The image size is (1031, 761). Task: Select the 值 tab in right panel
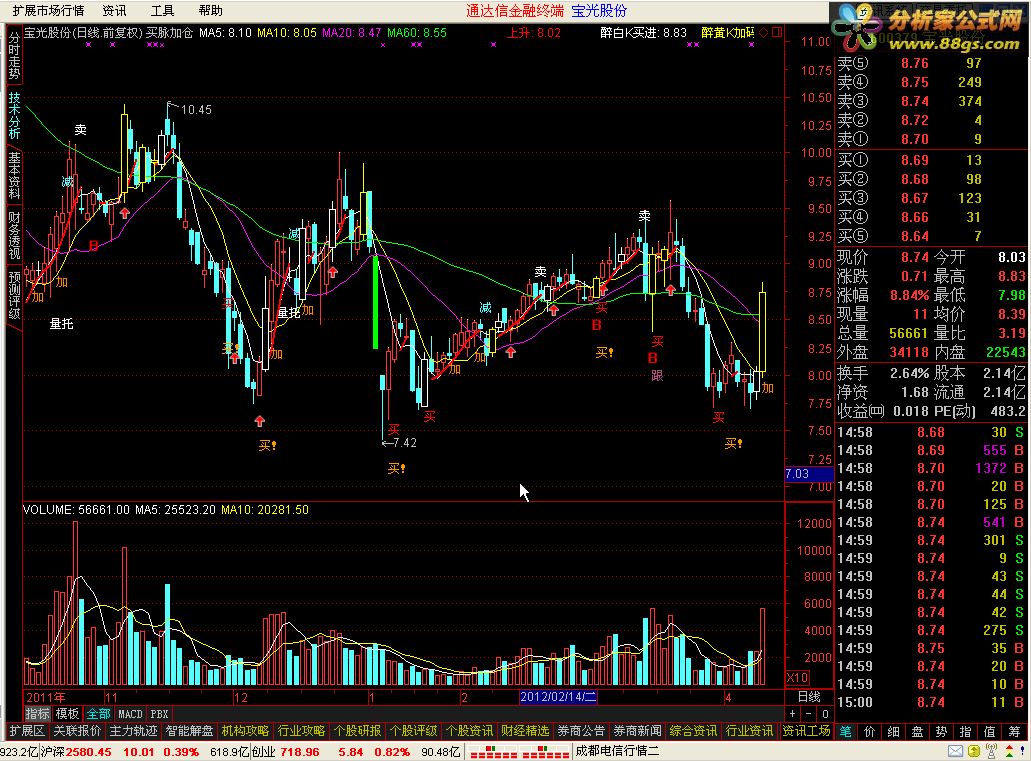pyautogui.click(x=990, y=731)
